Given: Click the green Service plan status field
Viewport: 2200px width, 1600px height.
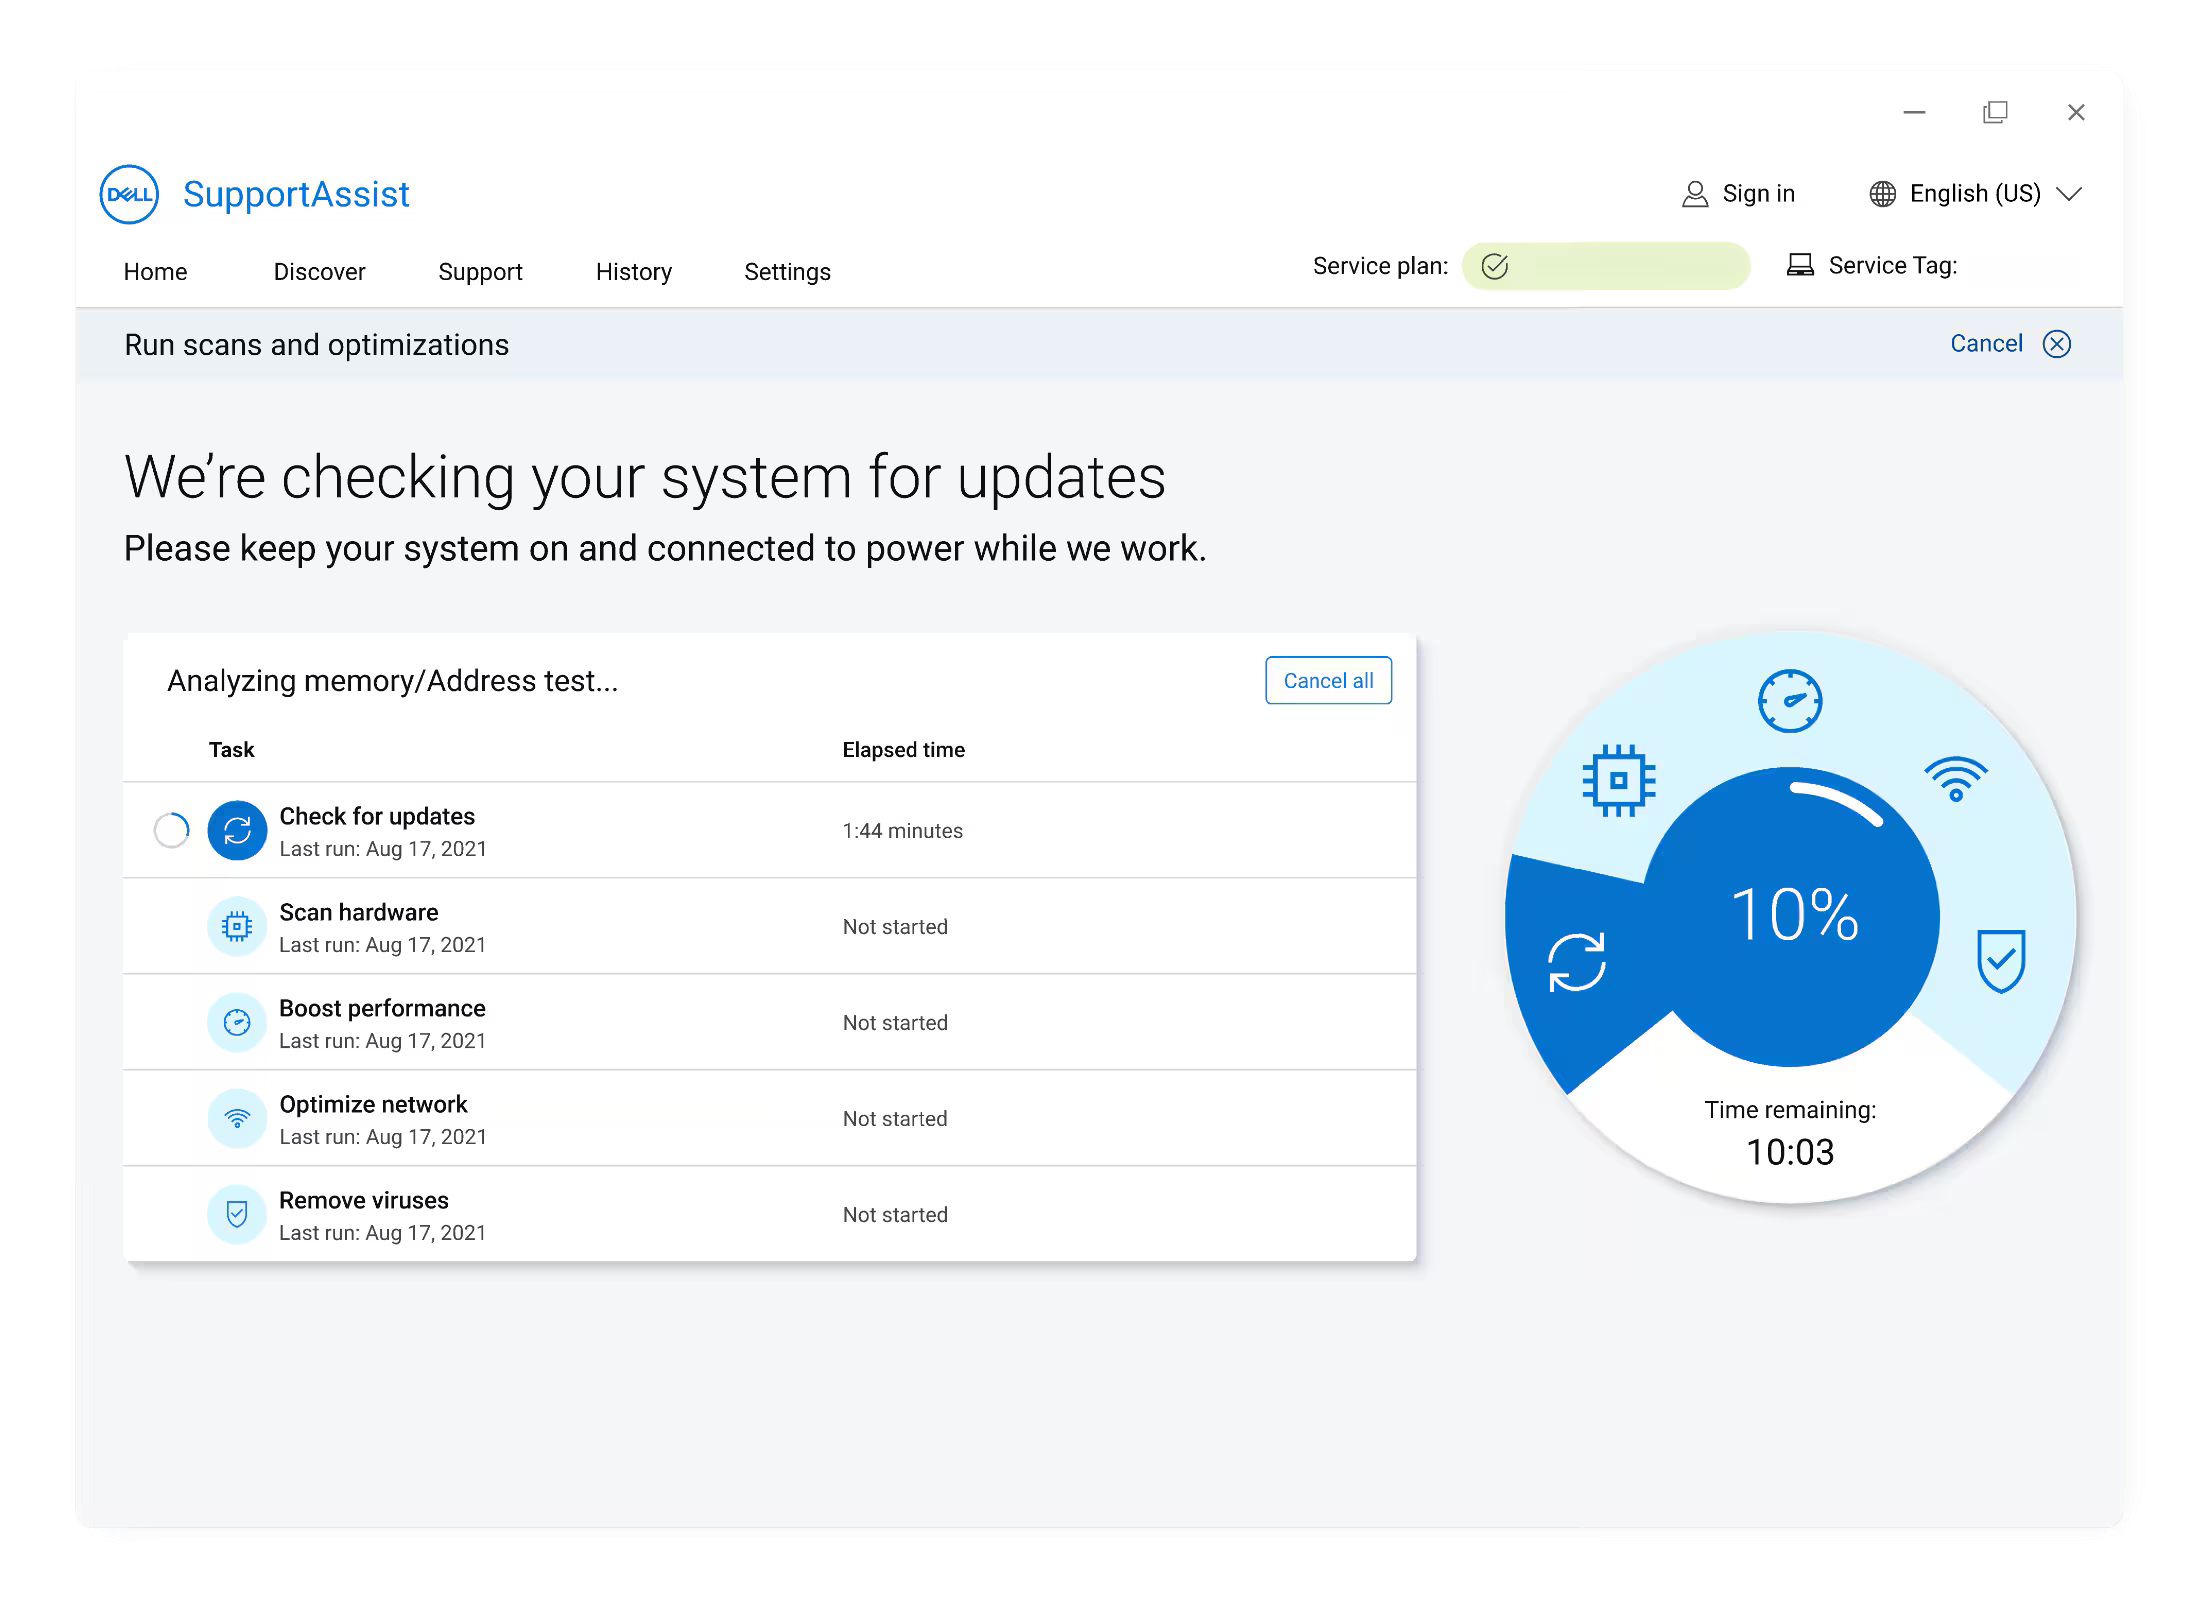Looking at the screenshot, I should [x=1606, y=266].
